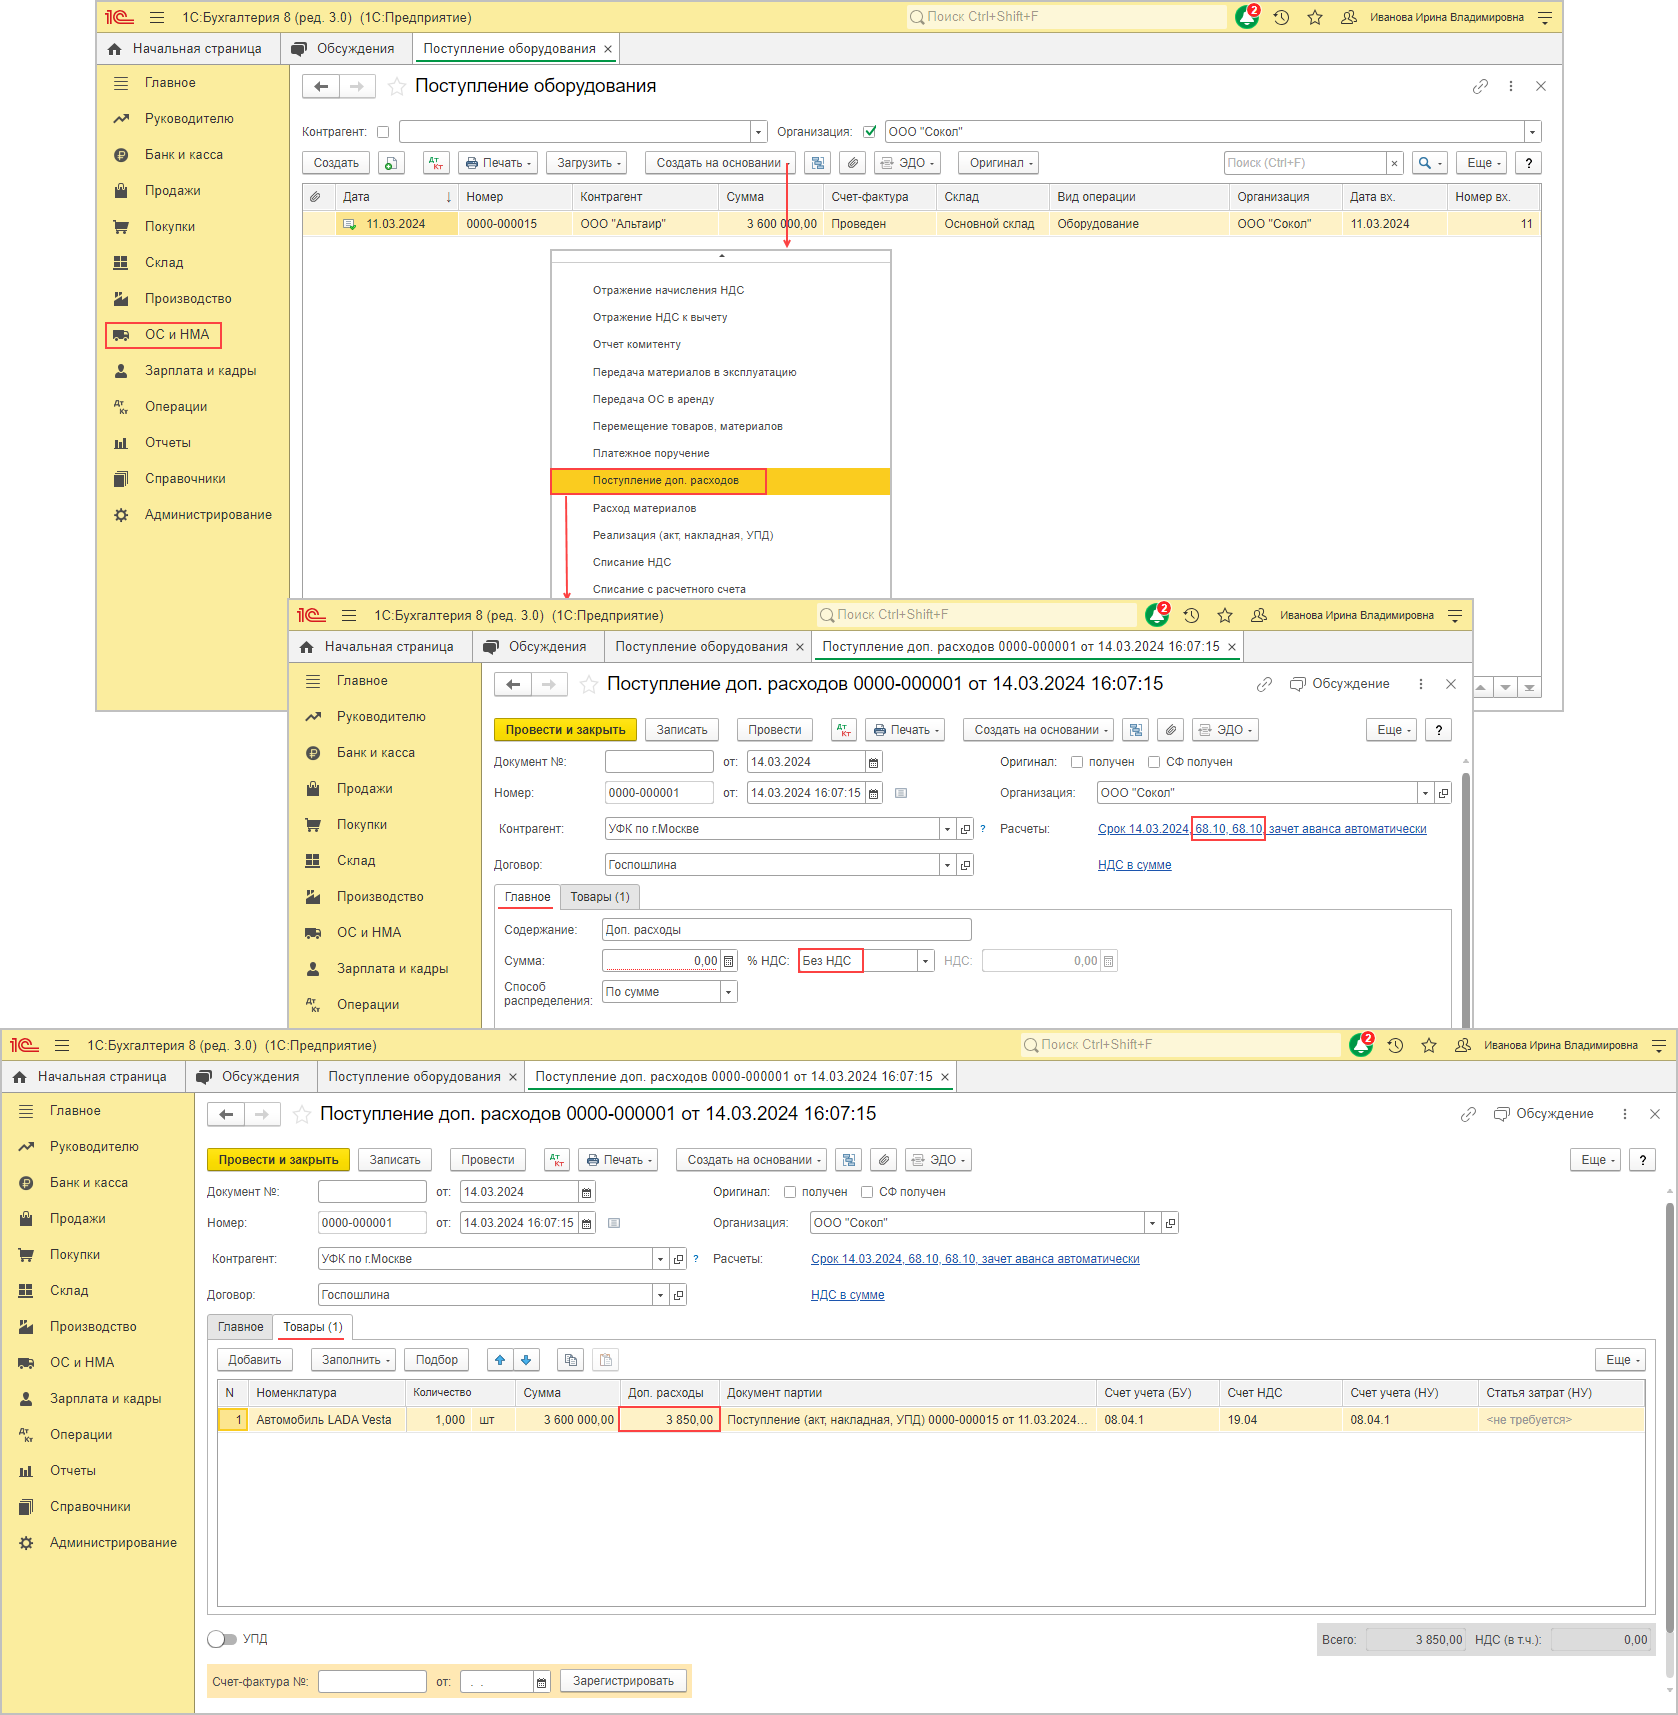Open calendar next to Счет-фактура date field
This screenshot has height=1715, width=1678.
pos(542,1682)
